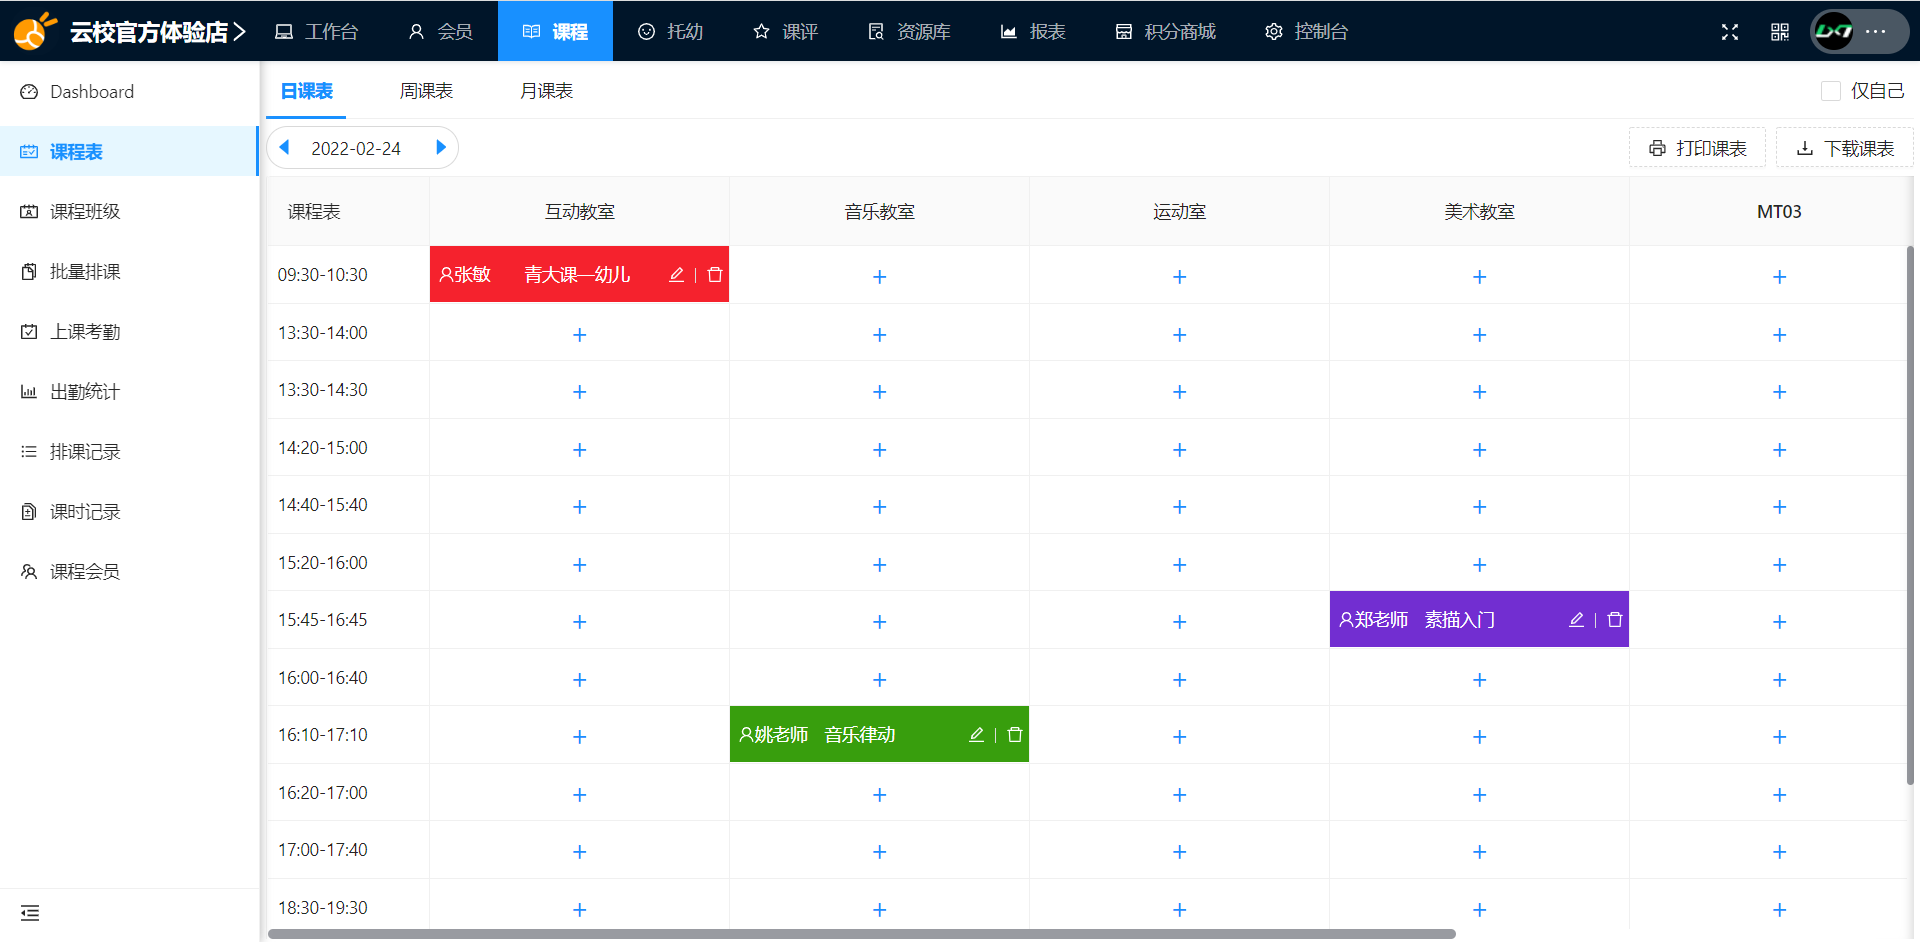This screenshot has height=942, width=1920.
Task: Click the green 音乐律动 lesson block
Action: (x=879, y=734)
